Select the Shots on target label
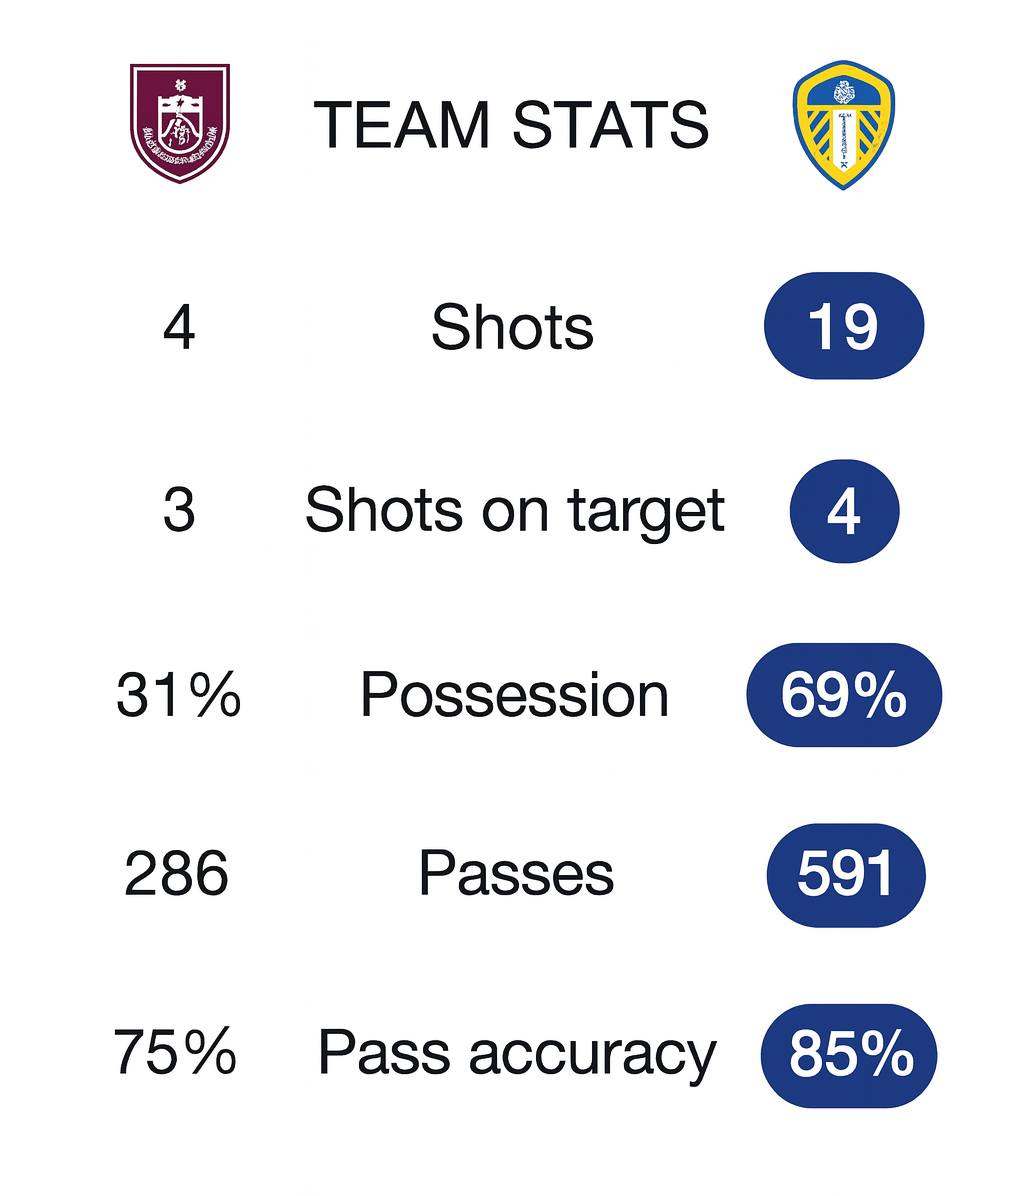The image size is (1024, 1196). (514, 510)
